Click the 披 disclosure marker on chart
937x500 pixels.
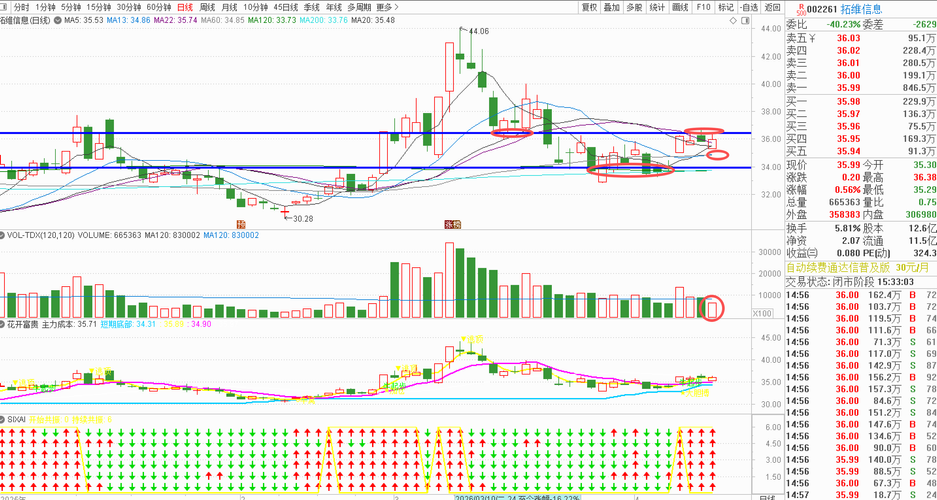(241, 224)
